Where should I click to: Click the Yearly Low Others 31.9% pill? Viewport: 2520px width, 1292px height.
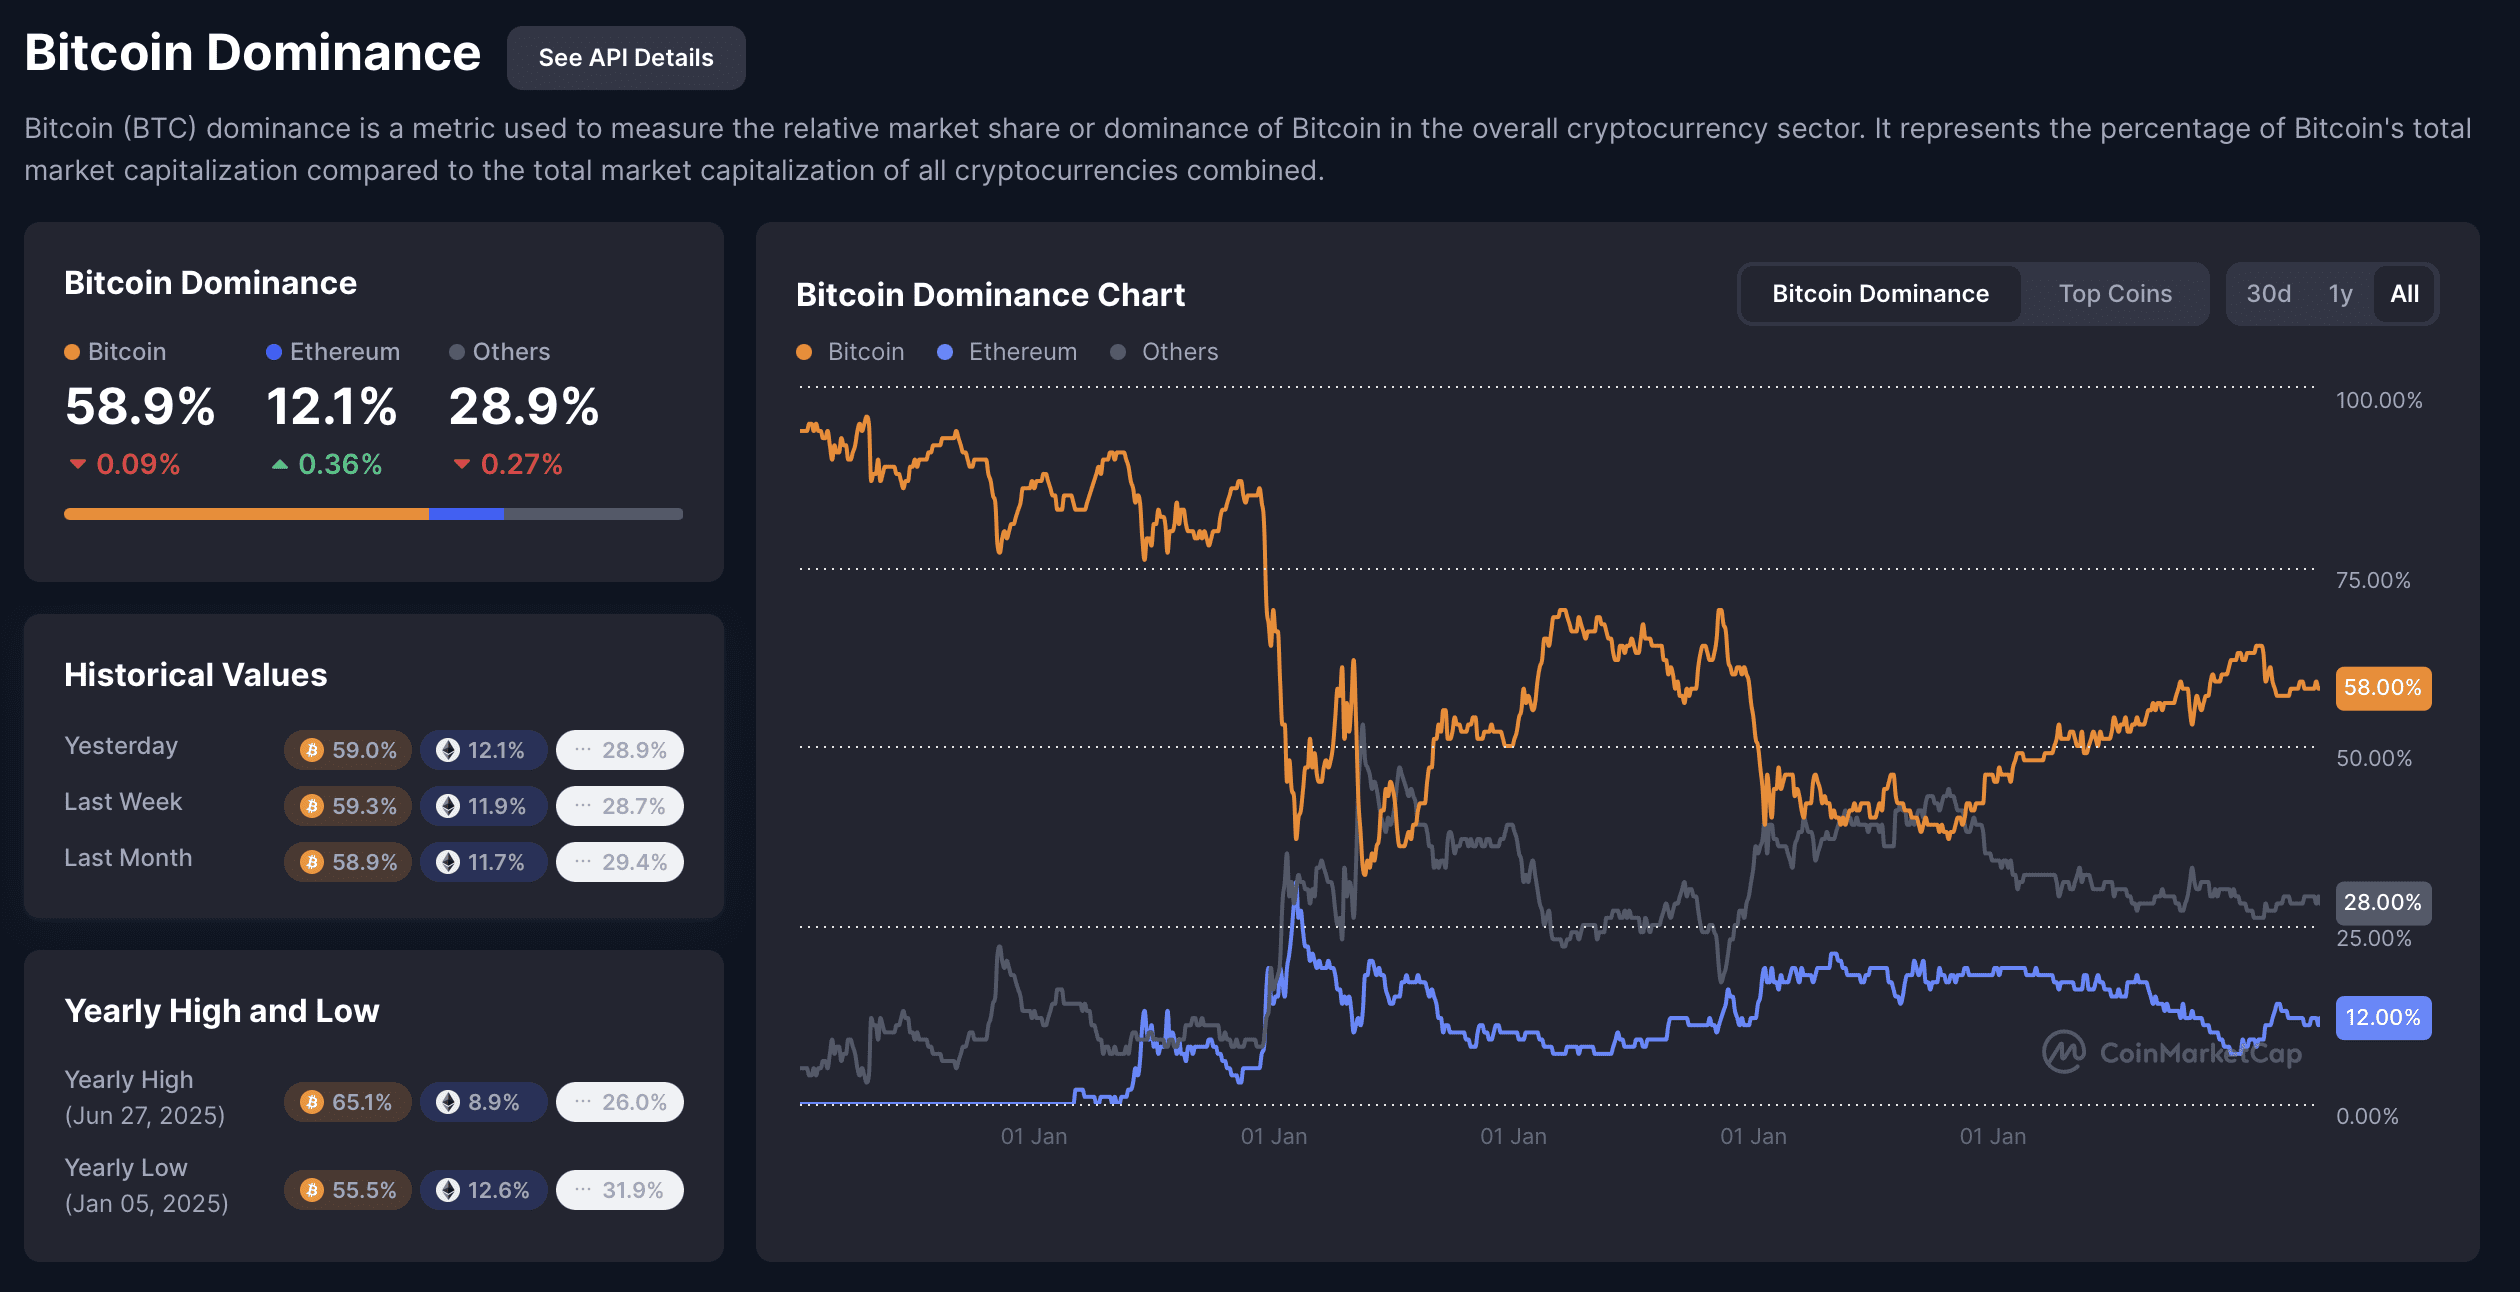click(x=620, y=1190)
